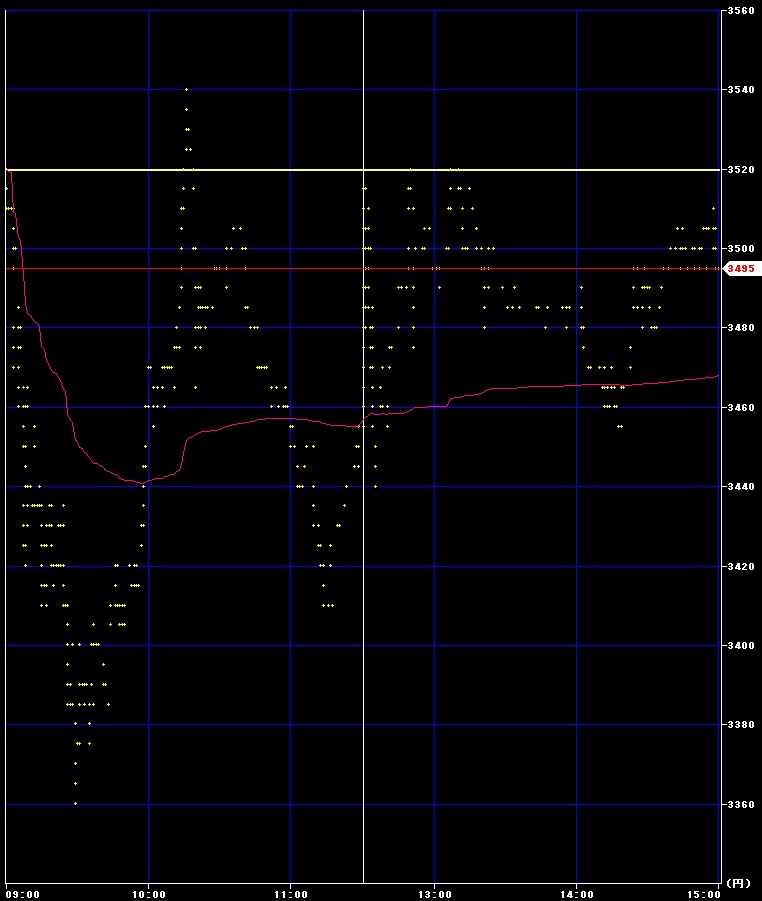Image resolution: width=762 pixels, height=901 pixels.
Task: Click the 10:00 time axis label
Action: 149,895
